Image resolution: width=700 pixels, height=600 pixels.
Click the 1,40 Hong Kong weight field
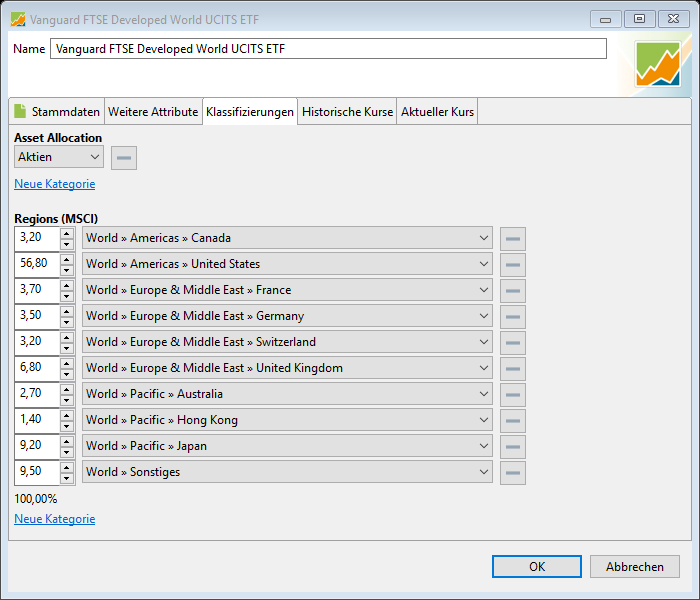(38, 420)
